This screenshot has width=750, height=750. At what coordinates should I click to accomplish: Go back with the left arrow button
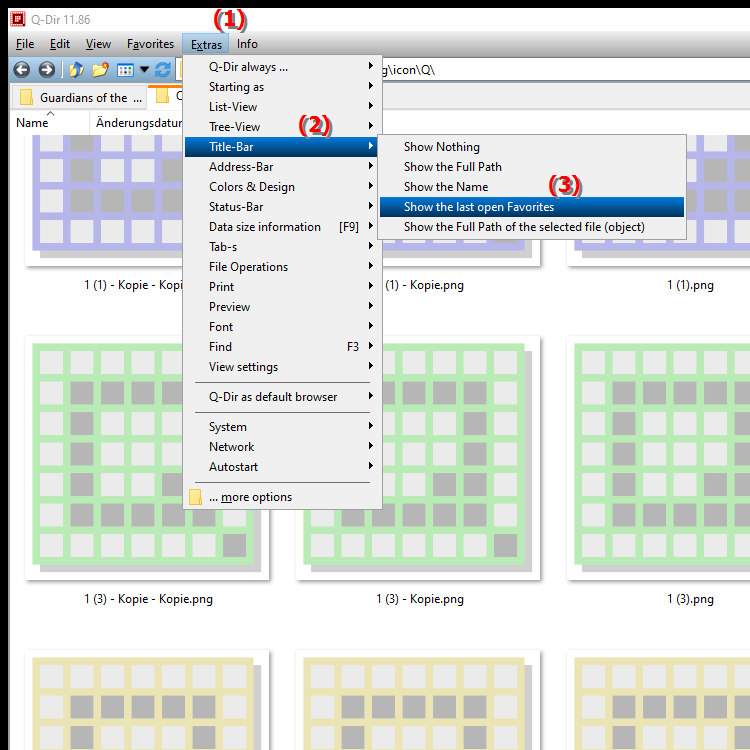pos(22,70)
